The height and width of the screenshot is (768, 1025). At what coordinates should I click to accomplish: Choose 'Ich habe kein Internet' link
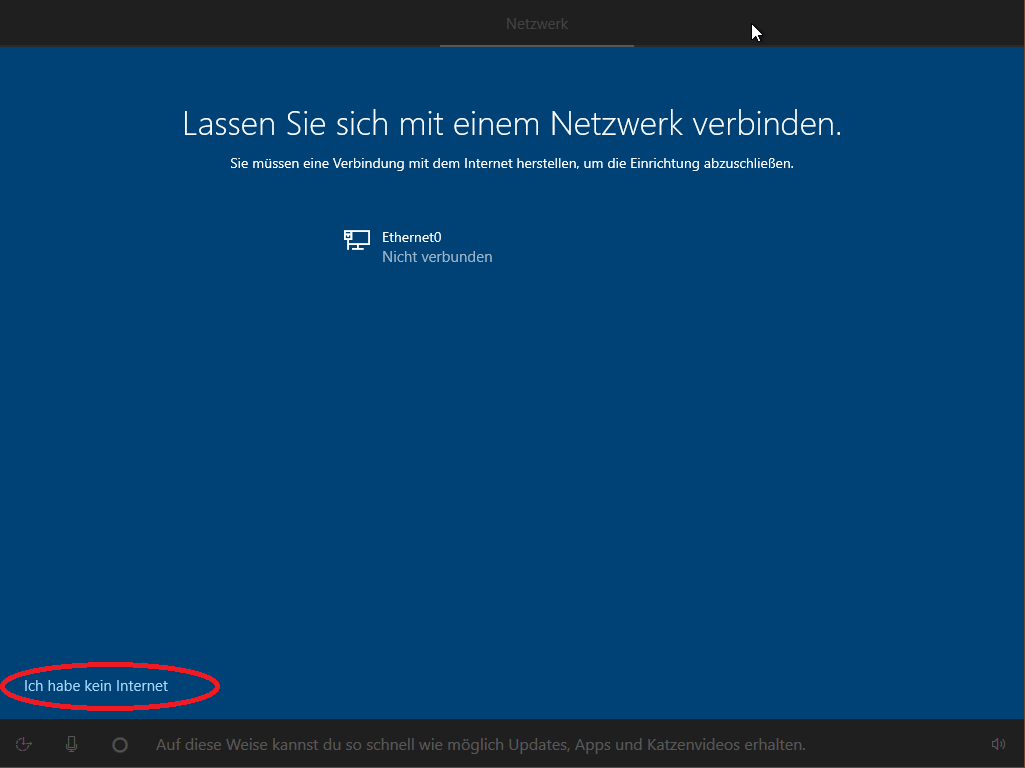(x=96, y=686)
